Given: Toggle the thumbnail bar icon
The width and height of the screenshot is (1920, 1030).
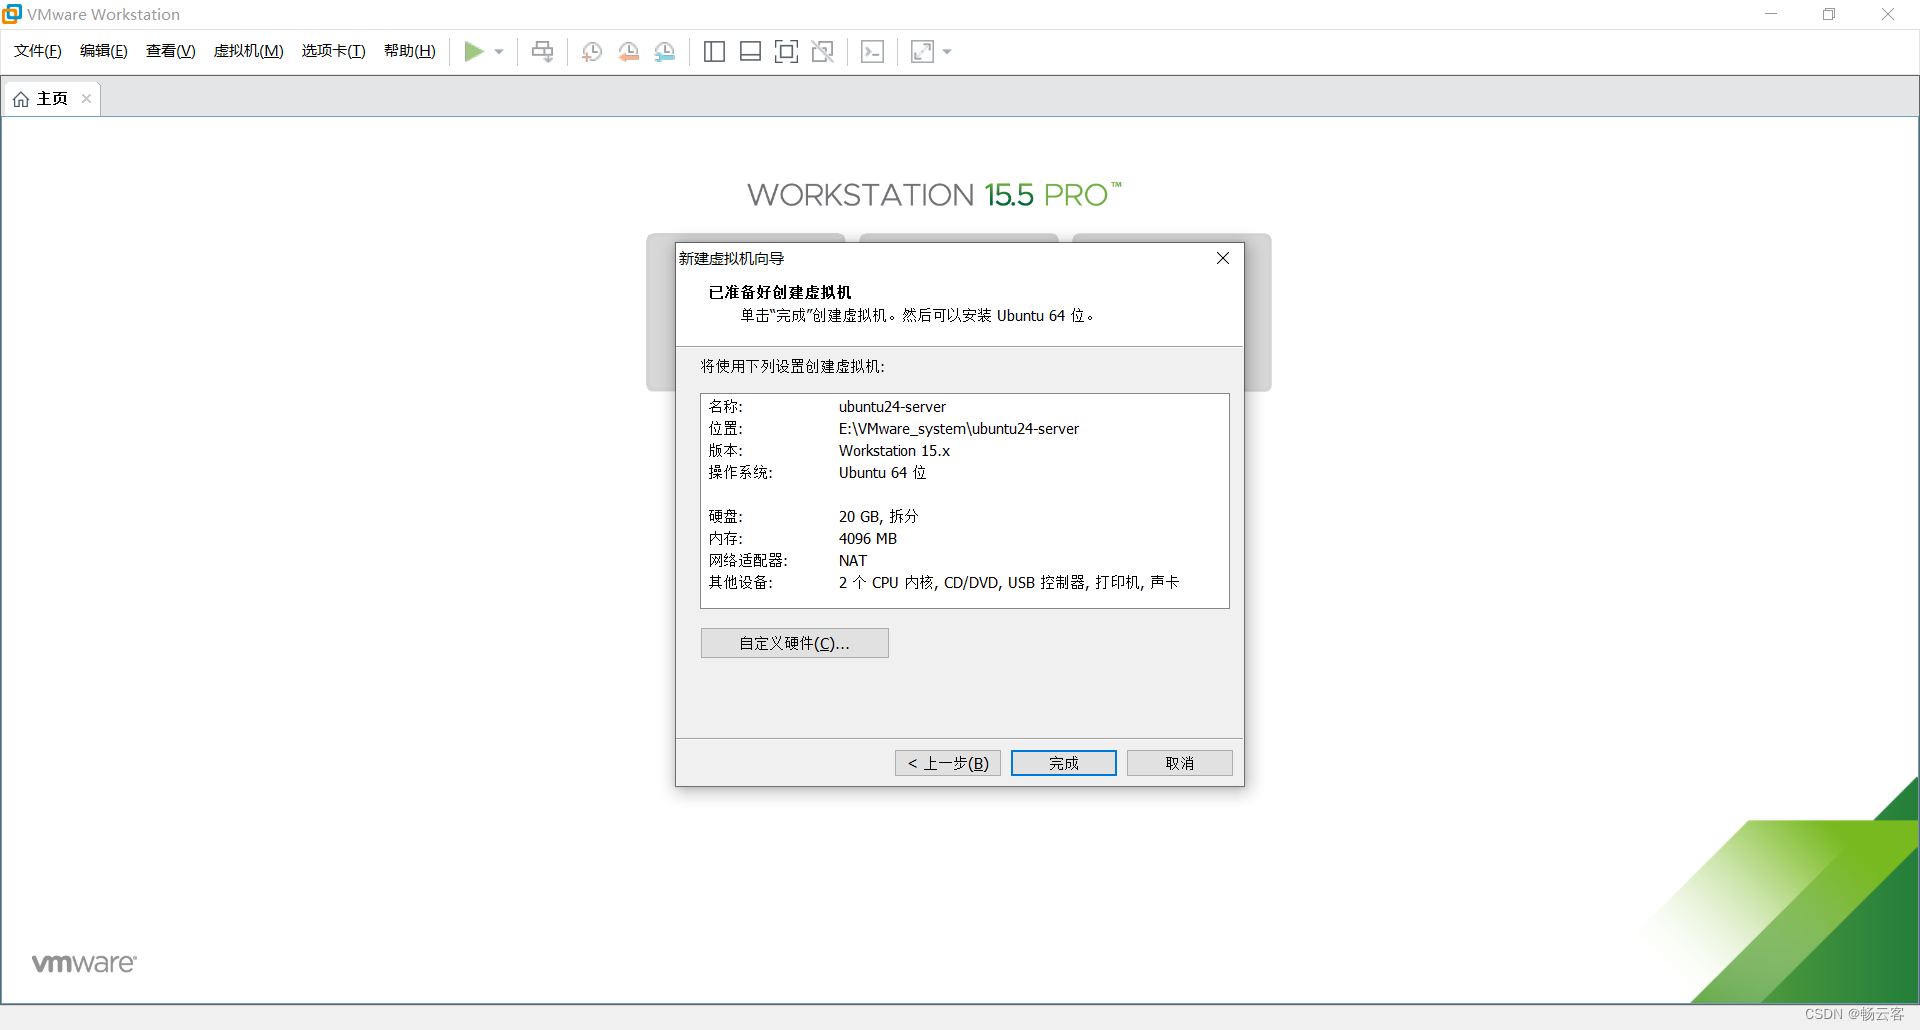Looking at the screenshot, I should (x=750, y=52).
